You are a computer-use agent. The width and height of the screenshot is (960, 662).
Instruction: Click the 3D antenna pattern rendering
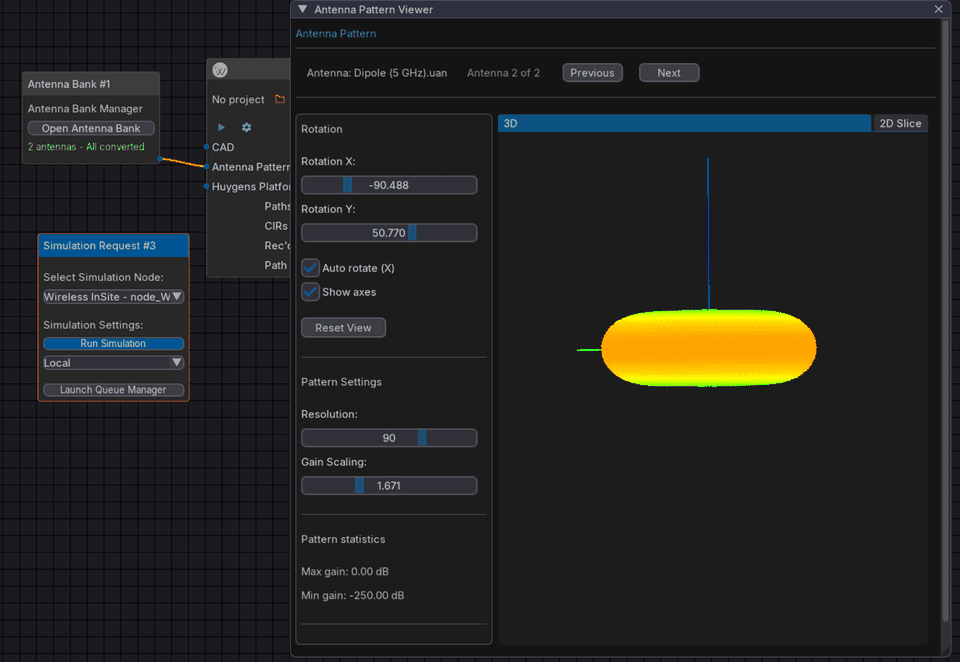pos(708,348)
